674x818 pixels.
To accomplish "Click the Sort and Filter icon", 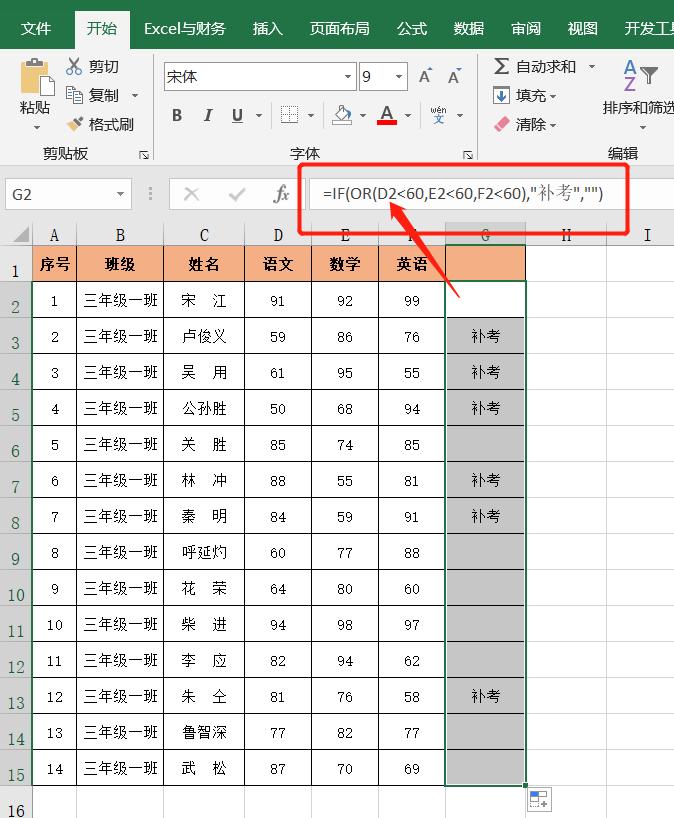I will [641, 76].
